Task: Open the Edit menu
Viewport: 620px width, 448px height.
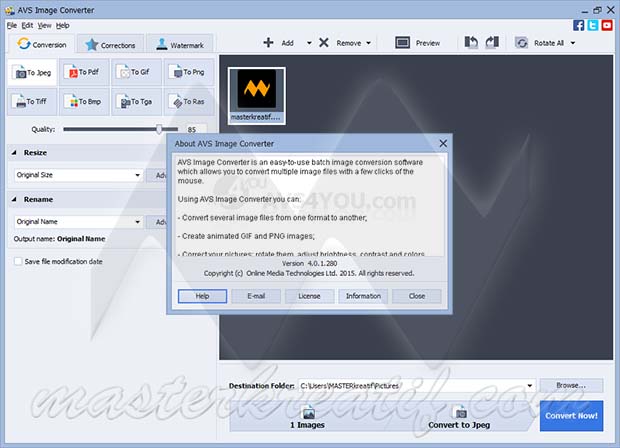Action: (x=27, y=26)
